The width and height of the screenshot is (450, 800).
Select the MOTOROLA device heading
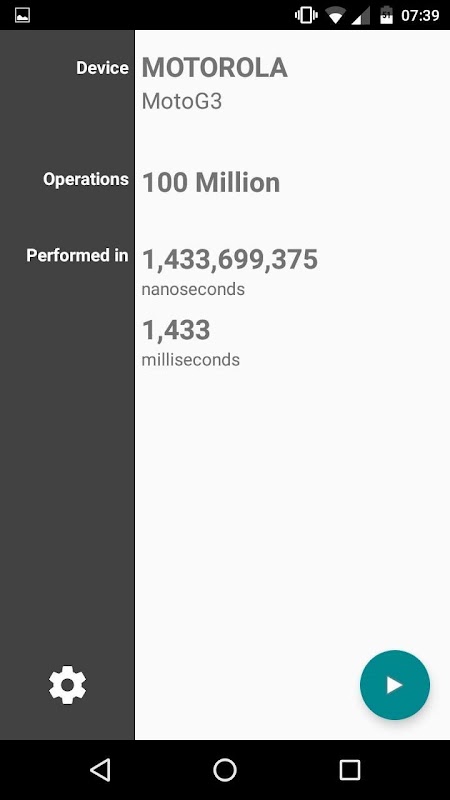tap(214, 68)
